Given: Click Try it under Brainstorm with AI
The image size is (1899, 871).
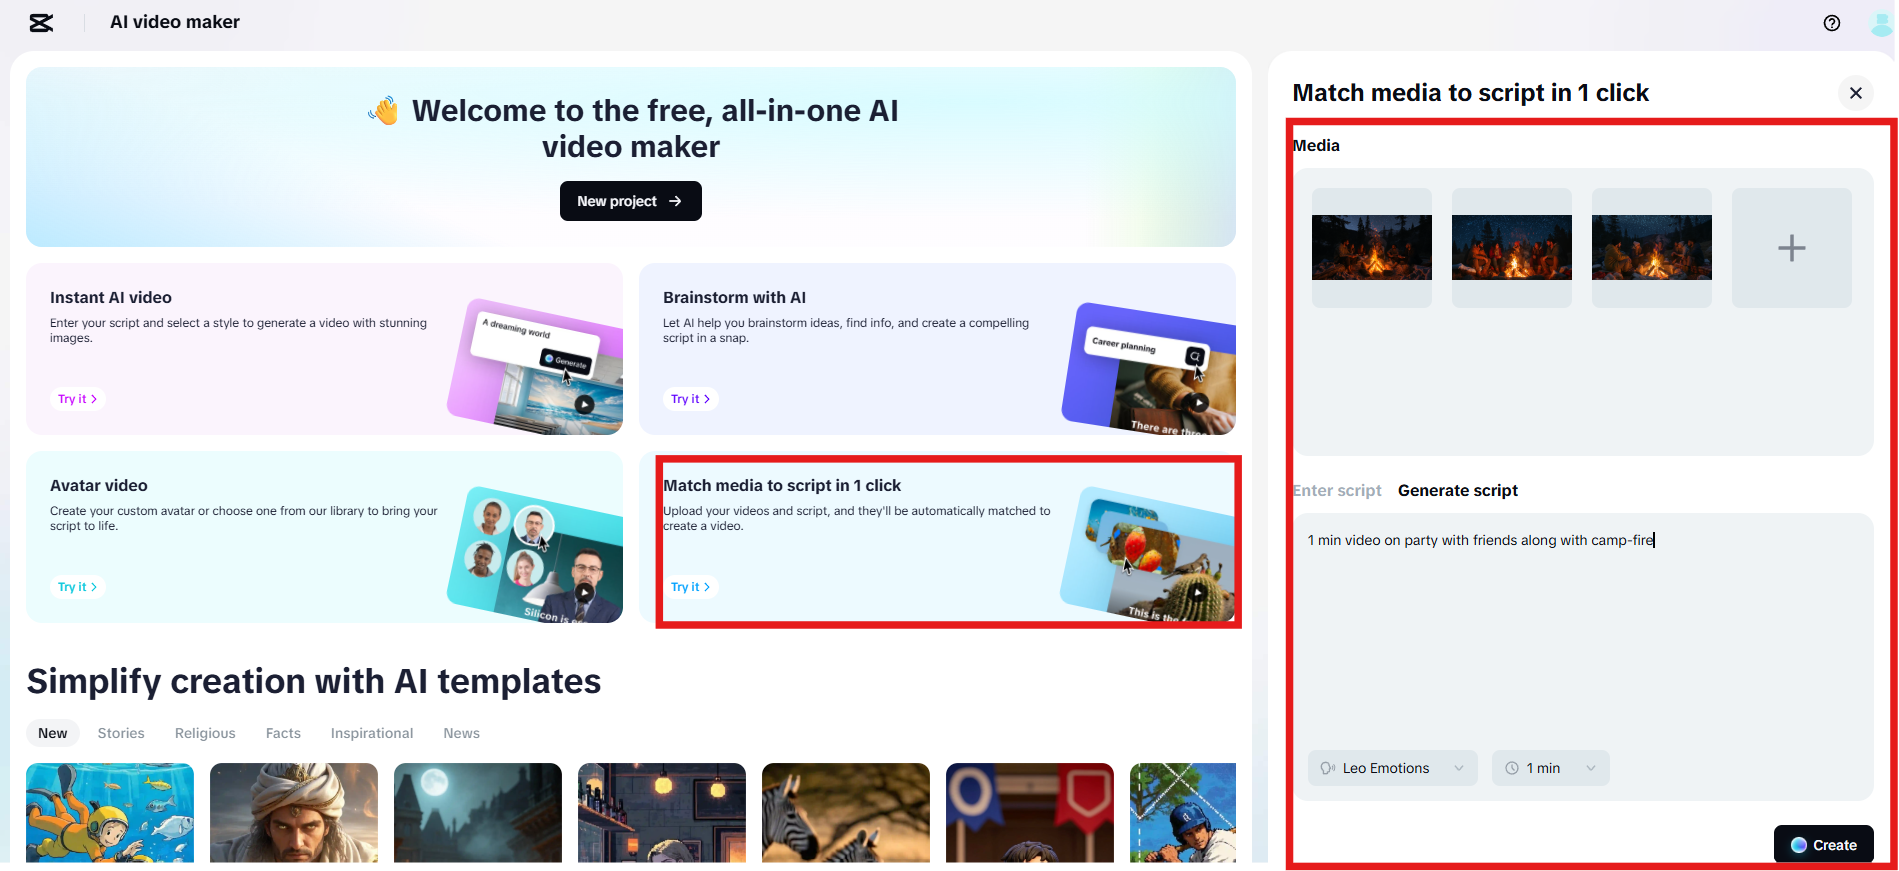Looking at the screenshot, I should pos(691,399).
